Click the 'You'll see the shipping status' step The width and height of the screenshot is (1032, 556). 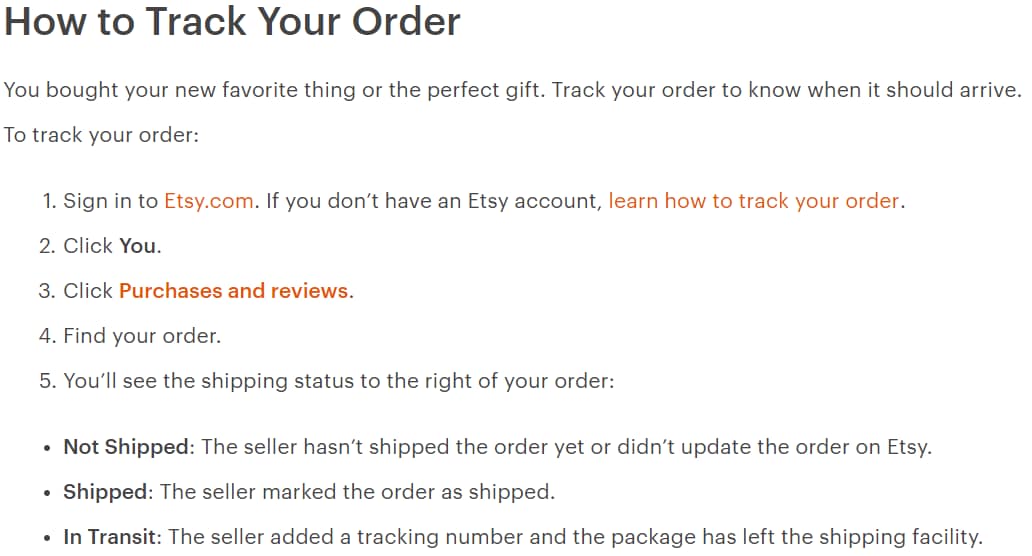coord(338,381)
